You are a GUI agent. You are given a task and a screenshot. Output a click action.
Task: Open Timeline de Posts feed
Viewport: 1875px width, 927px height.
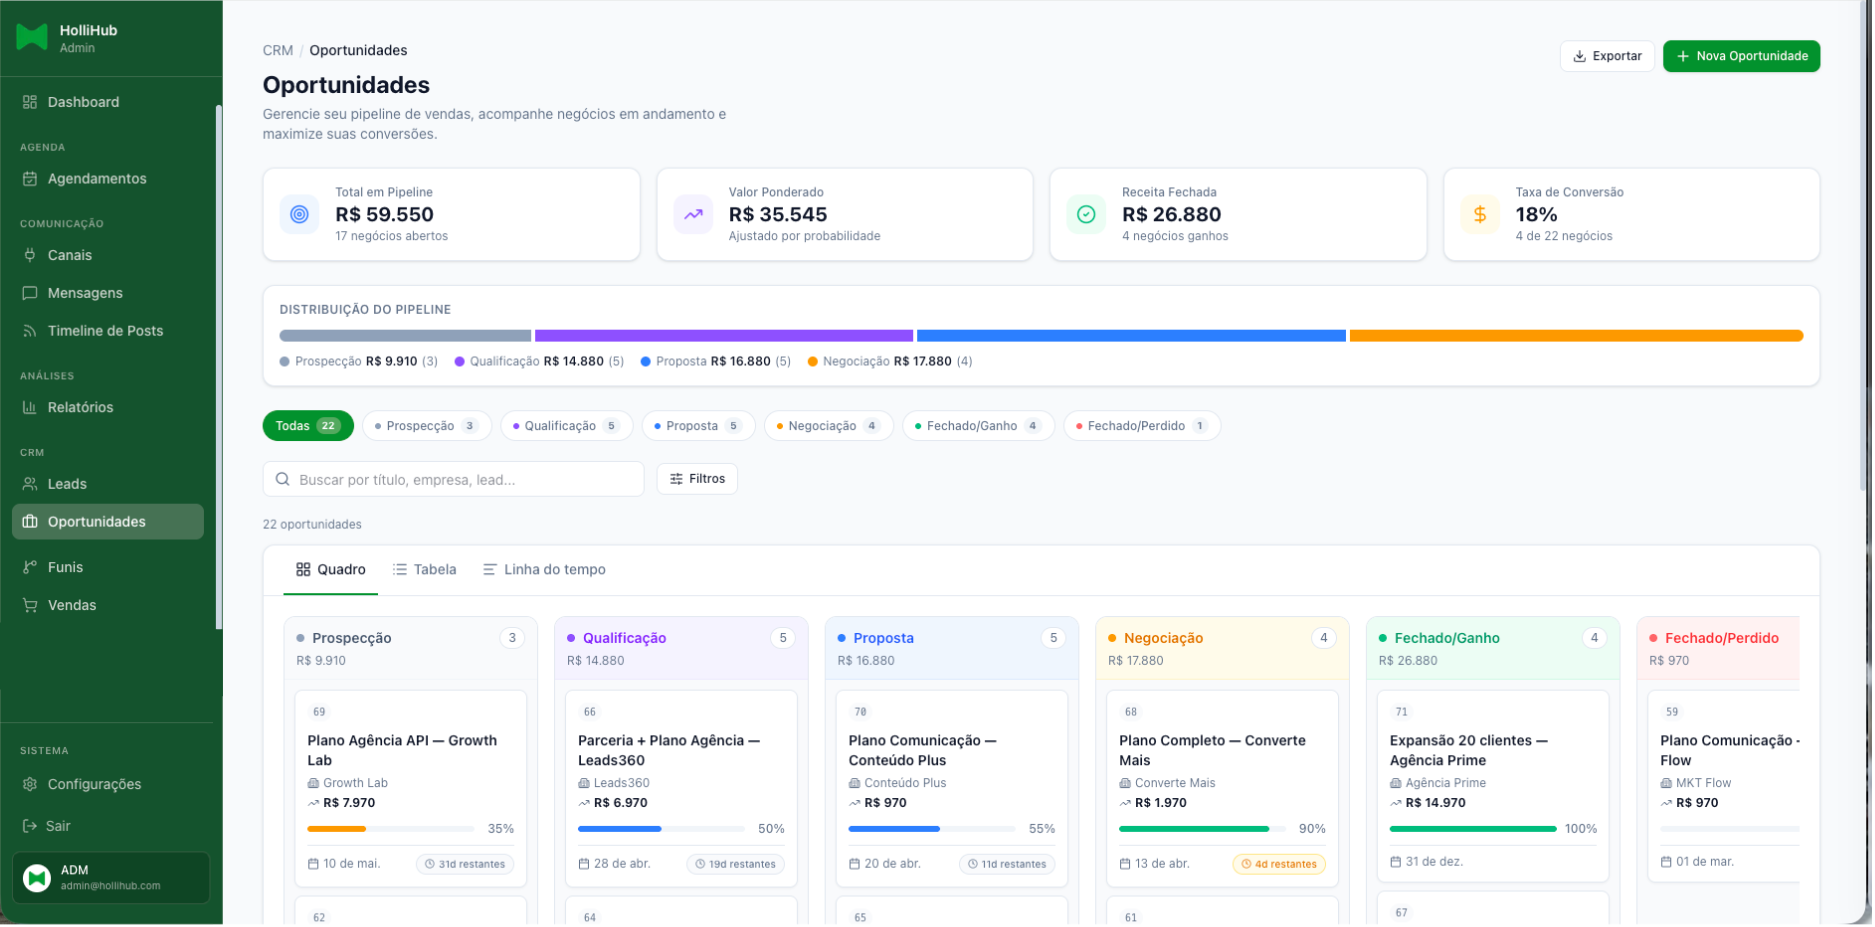coord(105,331)
